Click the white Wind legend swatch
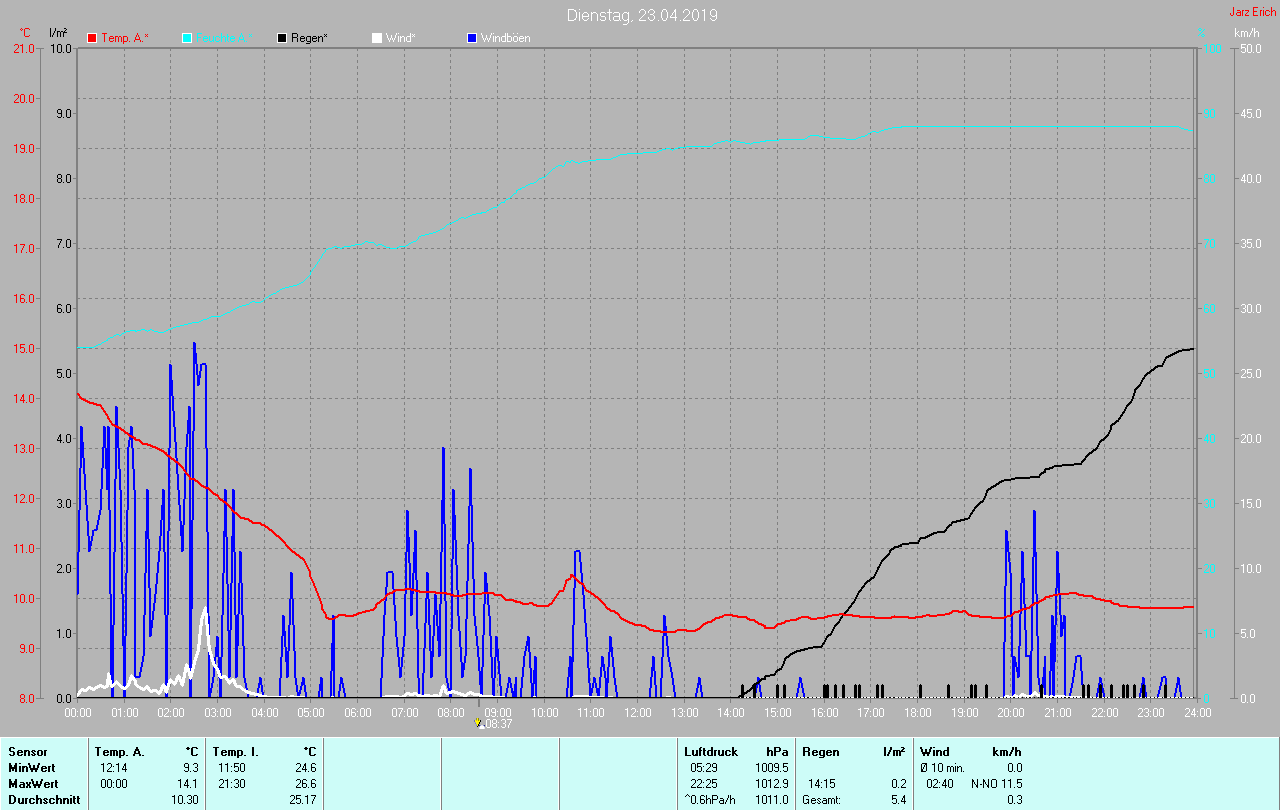 coord(376,38)
